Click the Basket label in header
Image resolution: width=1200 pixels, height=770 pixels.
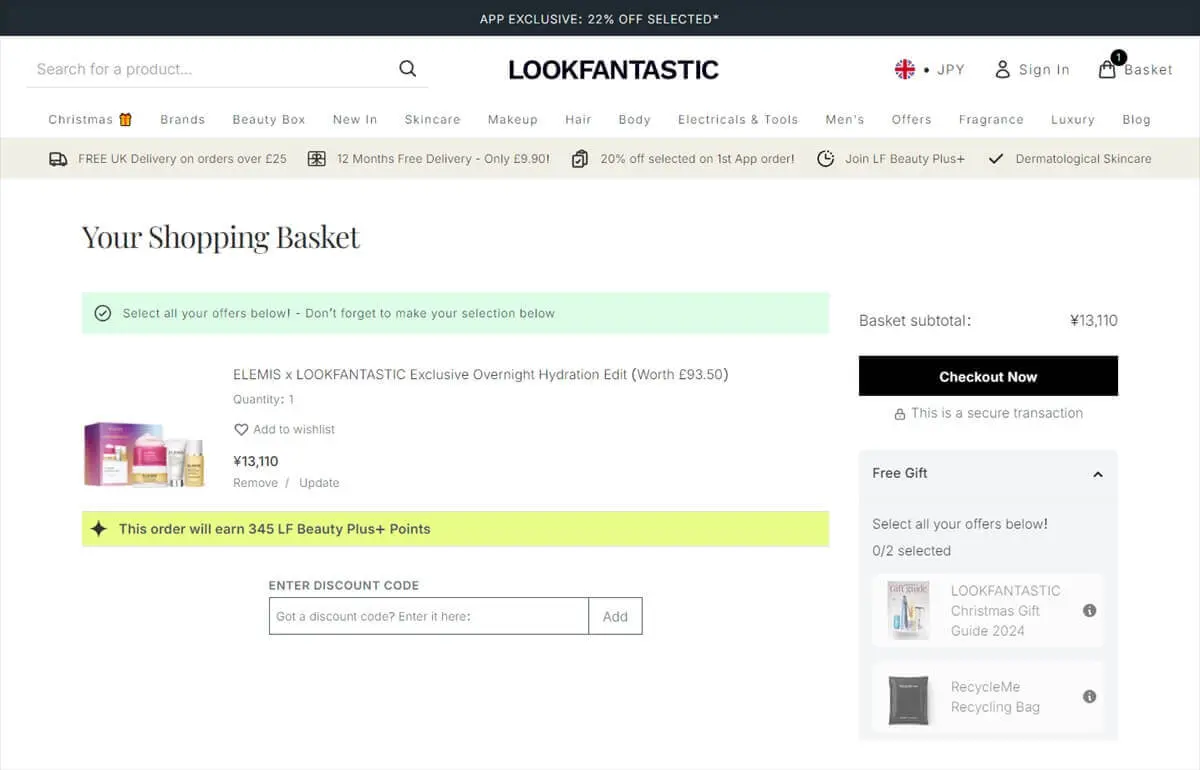(1148, 70)
